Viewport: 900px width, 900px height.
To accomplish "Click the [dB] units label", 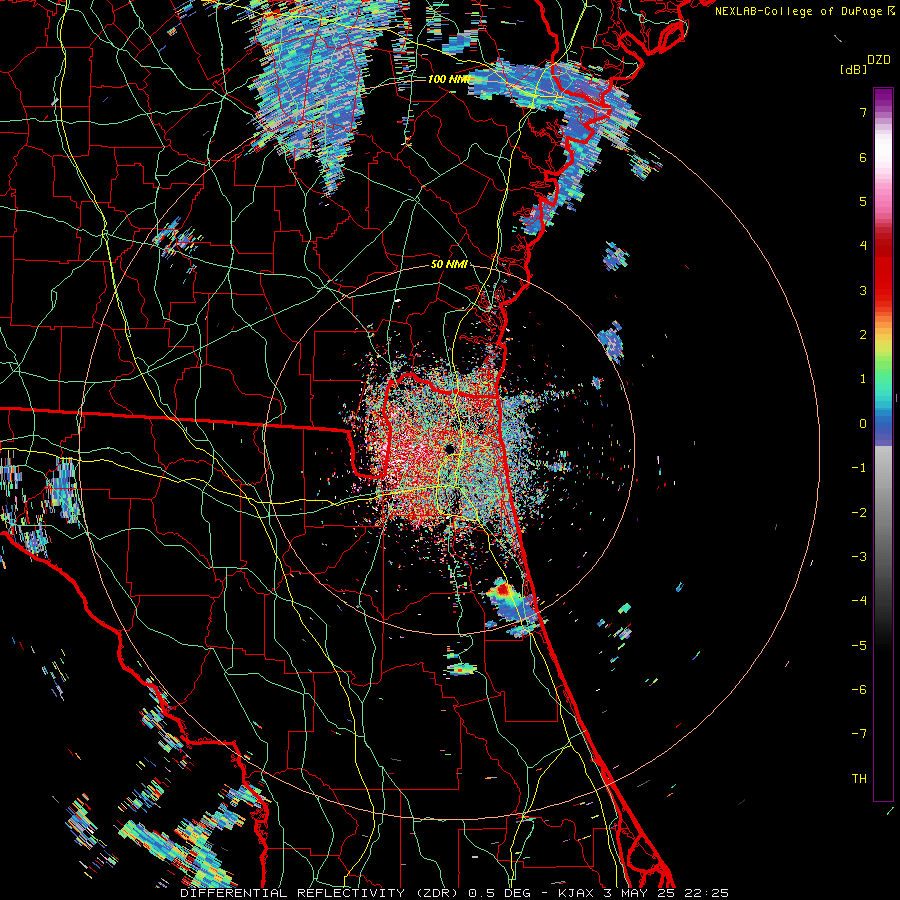I will pos(854,69).
